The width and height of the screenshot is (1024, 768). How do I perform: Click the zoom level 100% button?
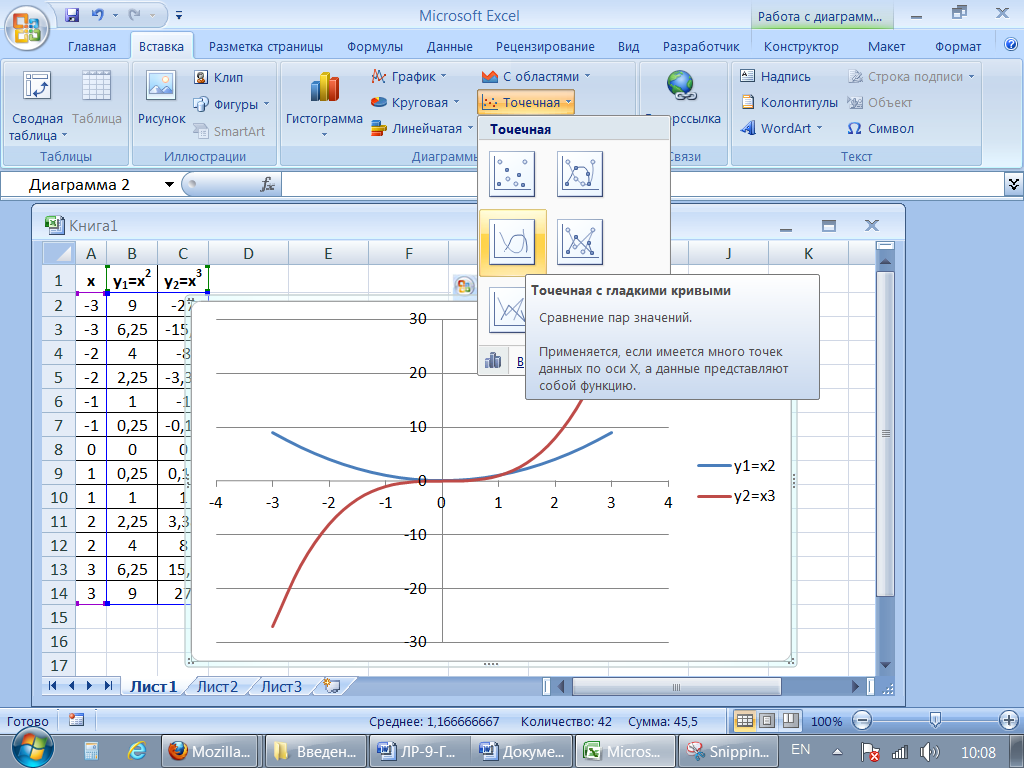click(826, 722)
